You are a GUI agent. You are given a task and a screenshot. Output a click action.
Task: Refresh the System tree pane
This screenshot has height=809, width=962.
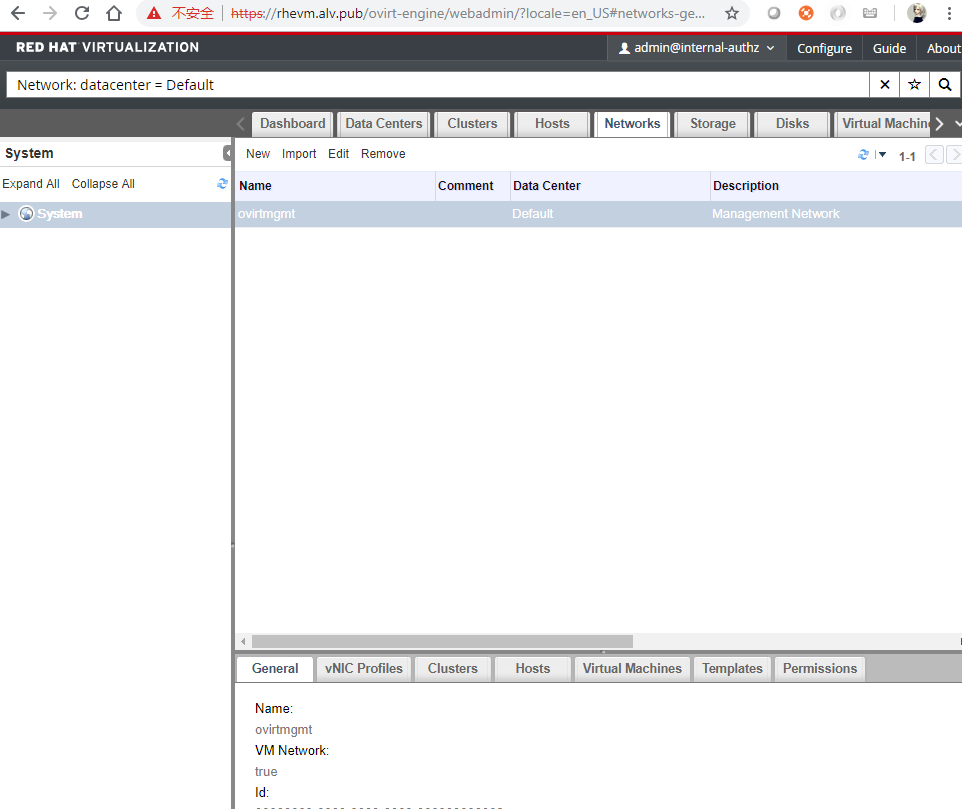coord(222,183)
